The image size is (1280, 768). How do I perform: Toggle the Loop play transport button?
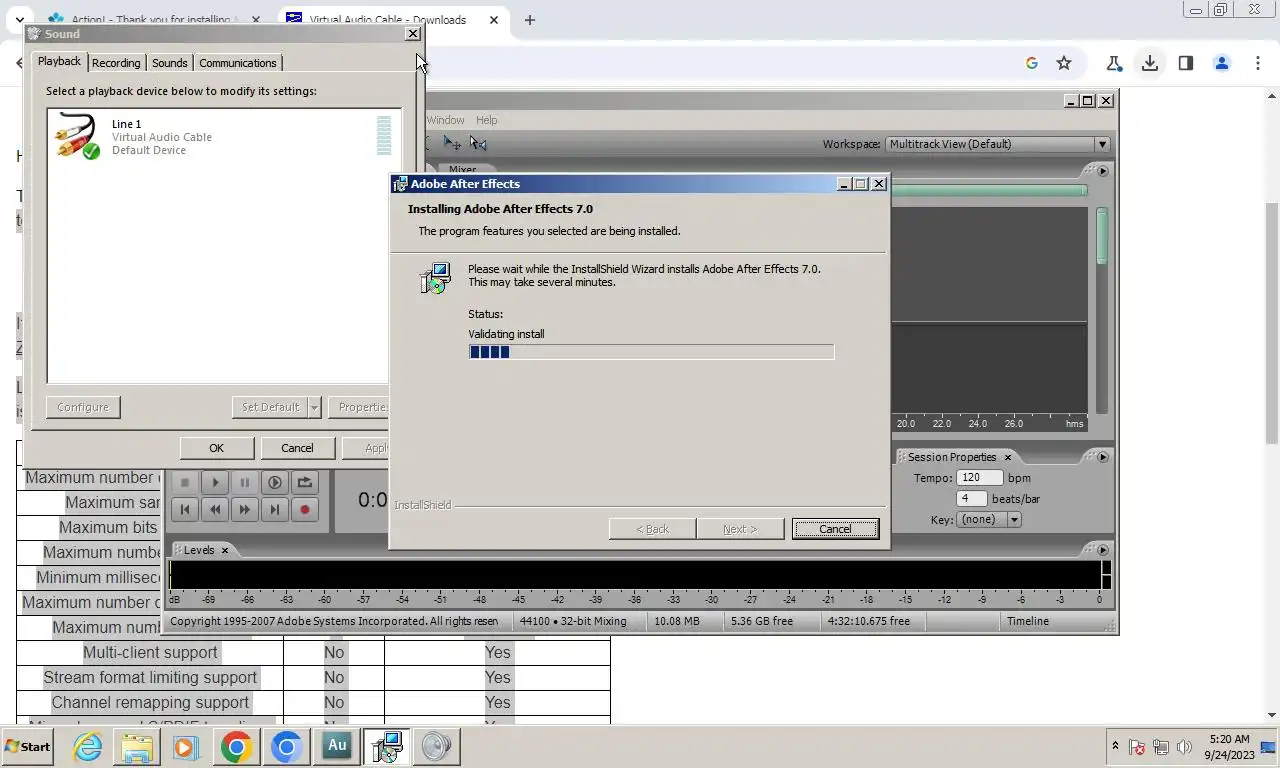click(x=305, y=482)
